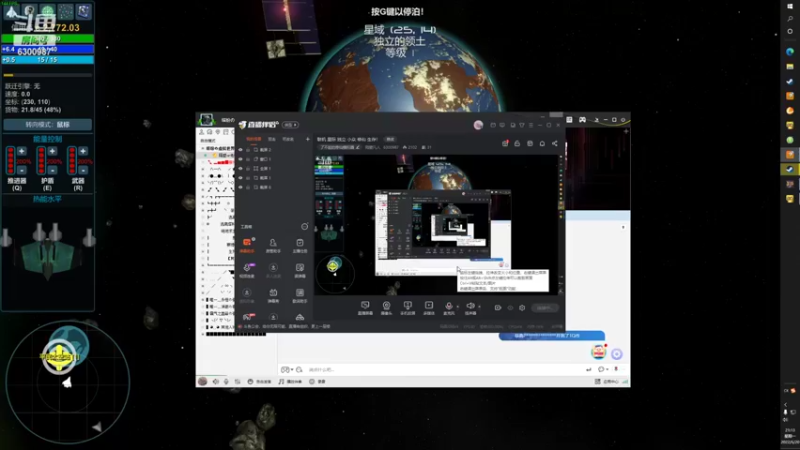This screenshot has height=450, width=800.
Task: Click the weapon (R) energy level bar
Action: click(71, 161)
